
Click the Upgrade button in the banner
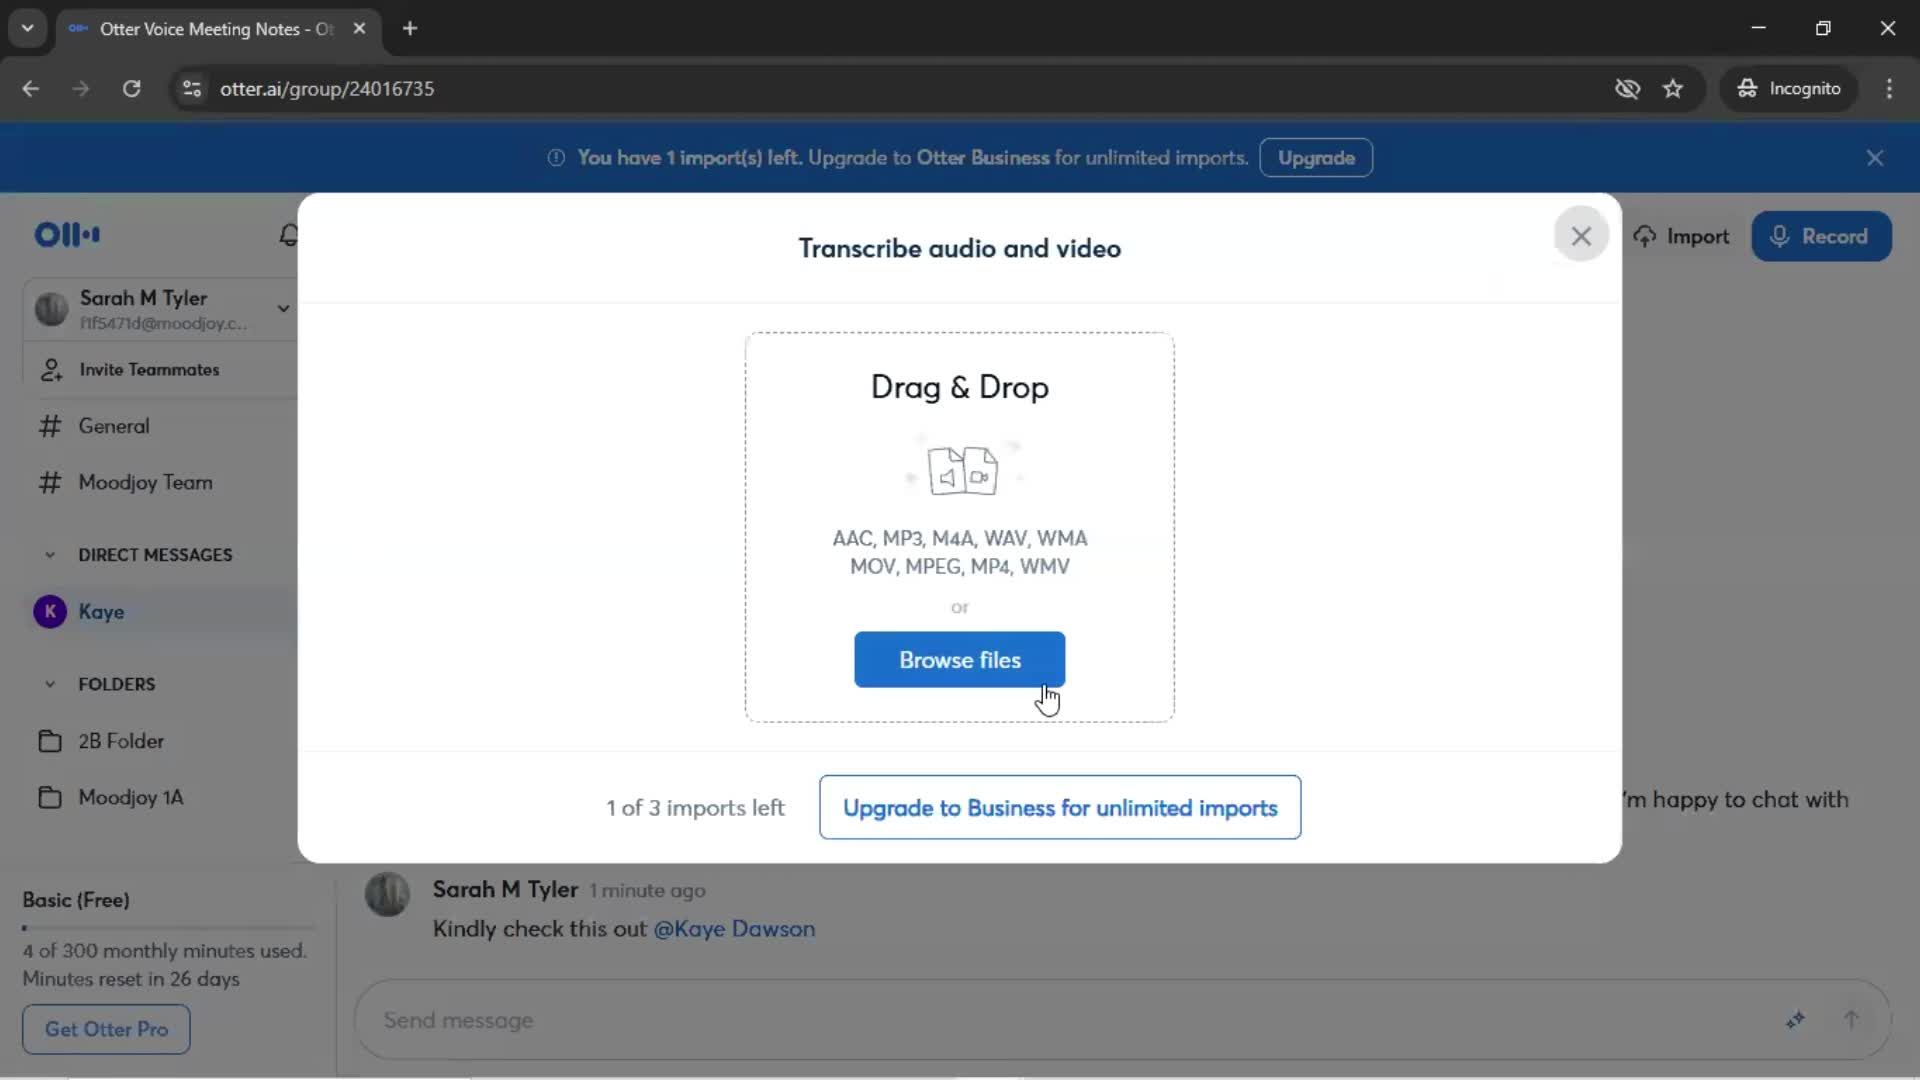[x=1316, y=158]
